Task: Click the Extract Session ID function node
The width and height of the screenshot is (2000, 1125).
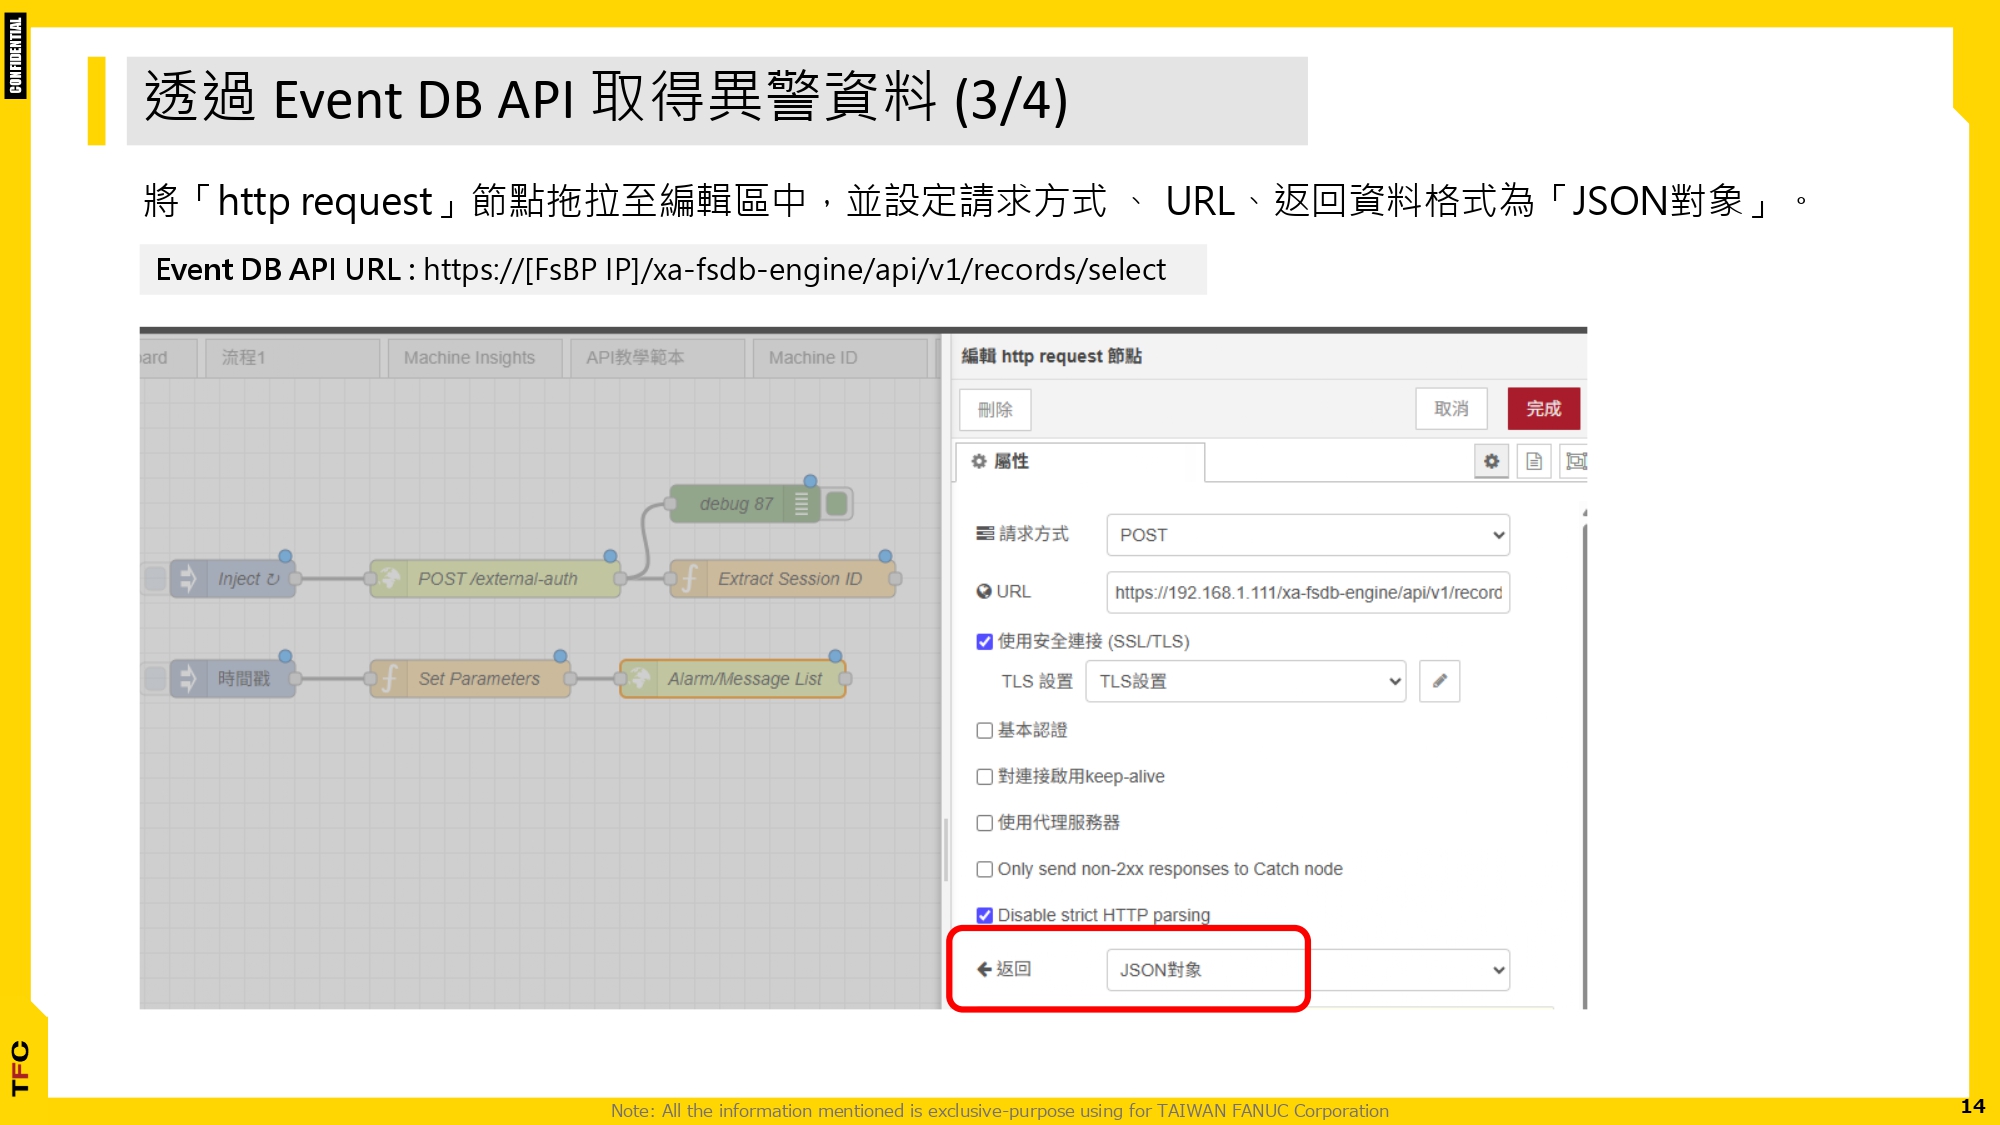Action: pos(782,579)
